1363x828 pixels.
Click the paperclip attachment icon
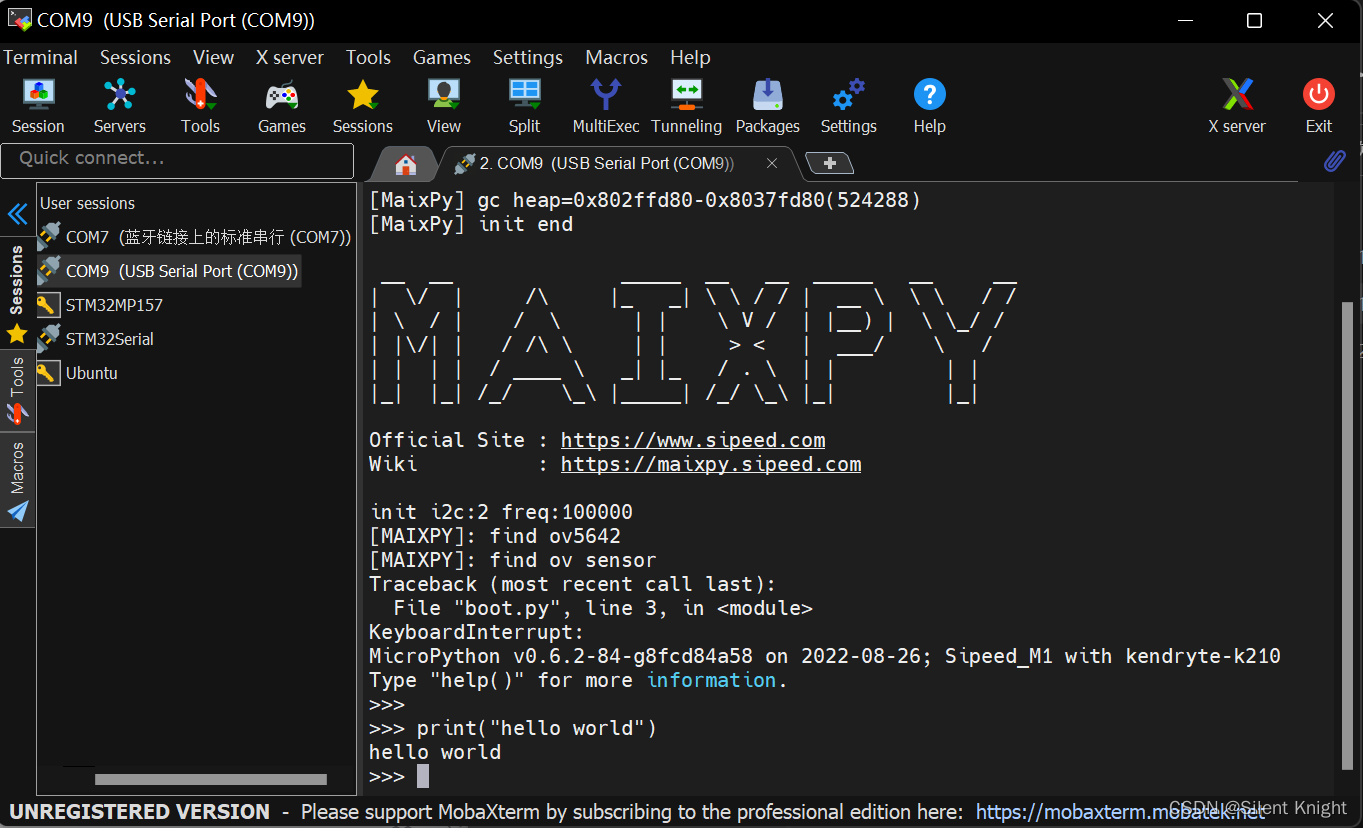tap(1334, 161)
